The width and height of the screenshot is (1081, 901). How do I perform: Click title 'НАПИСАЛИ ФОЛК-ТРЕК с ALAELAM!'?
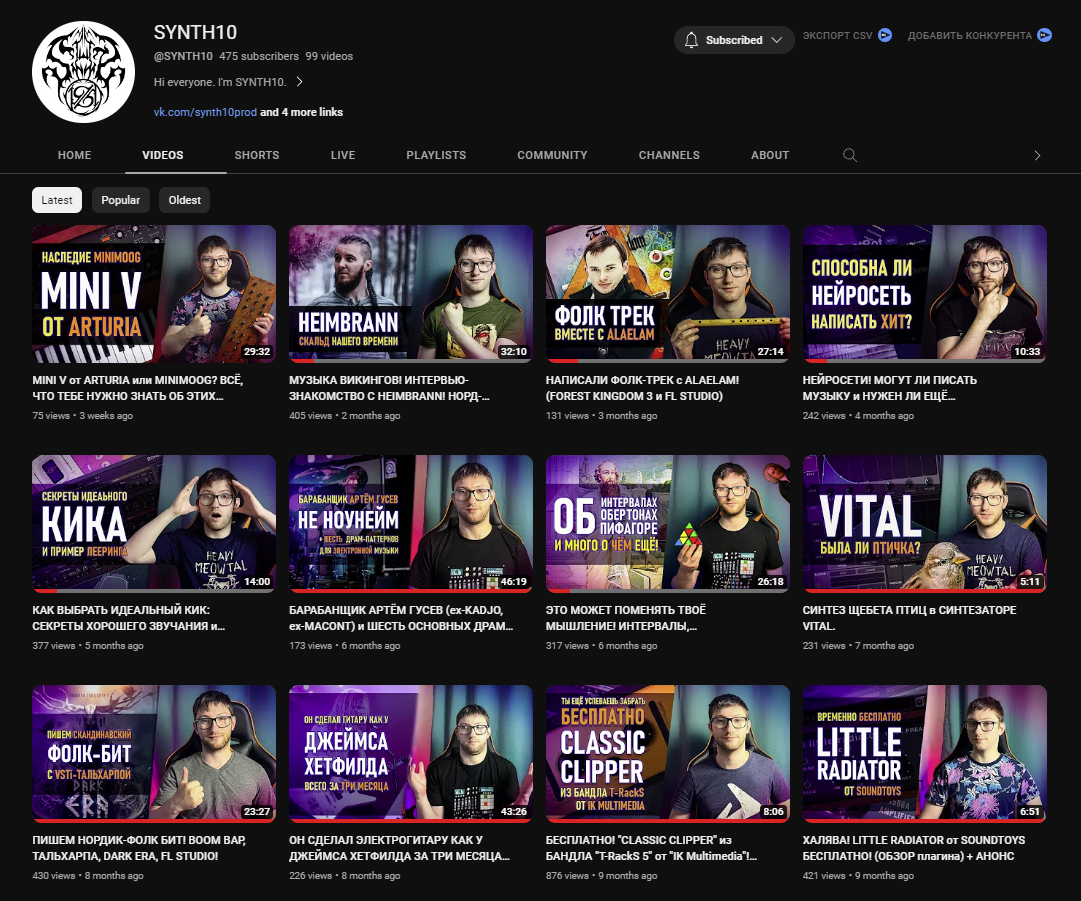pos(642,388)
